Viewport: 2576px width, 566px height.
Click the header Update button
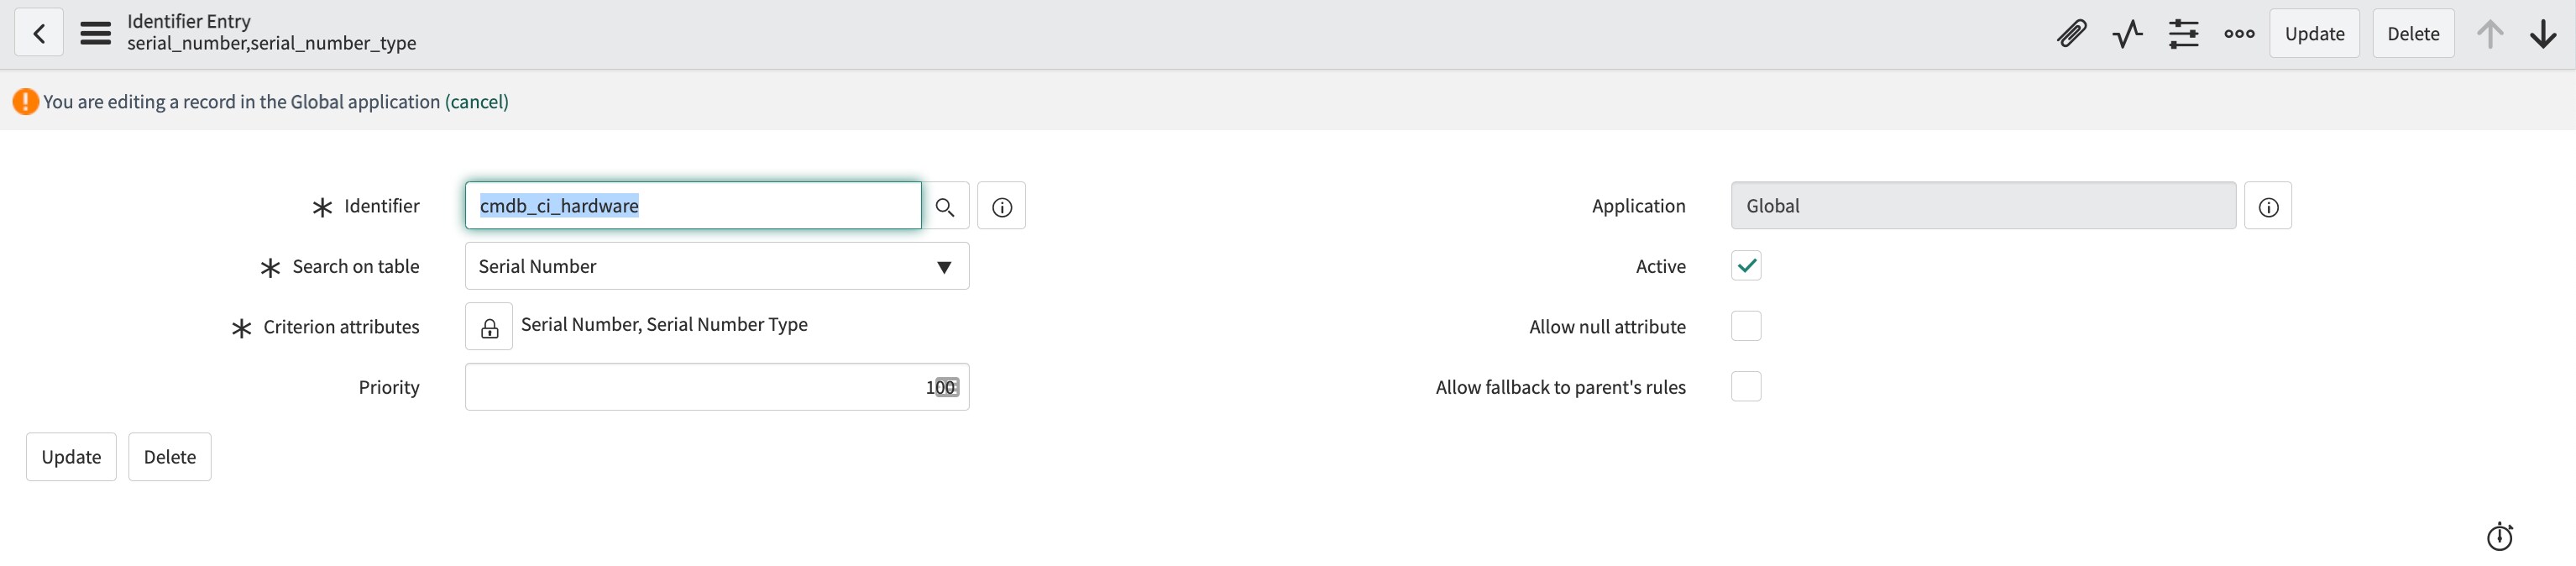pos(2314,33)
